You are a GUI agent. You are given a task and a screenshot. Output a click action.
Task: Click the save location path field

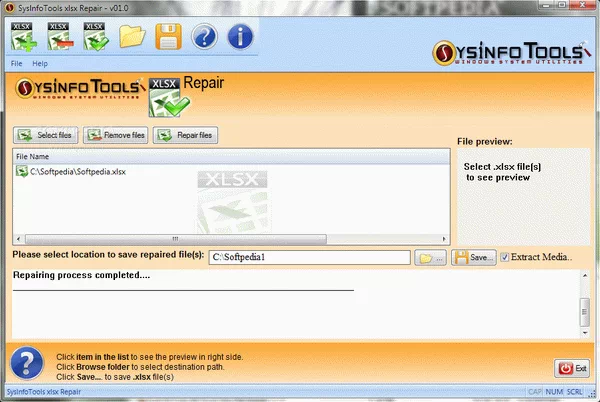(x=310, y=257)
